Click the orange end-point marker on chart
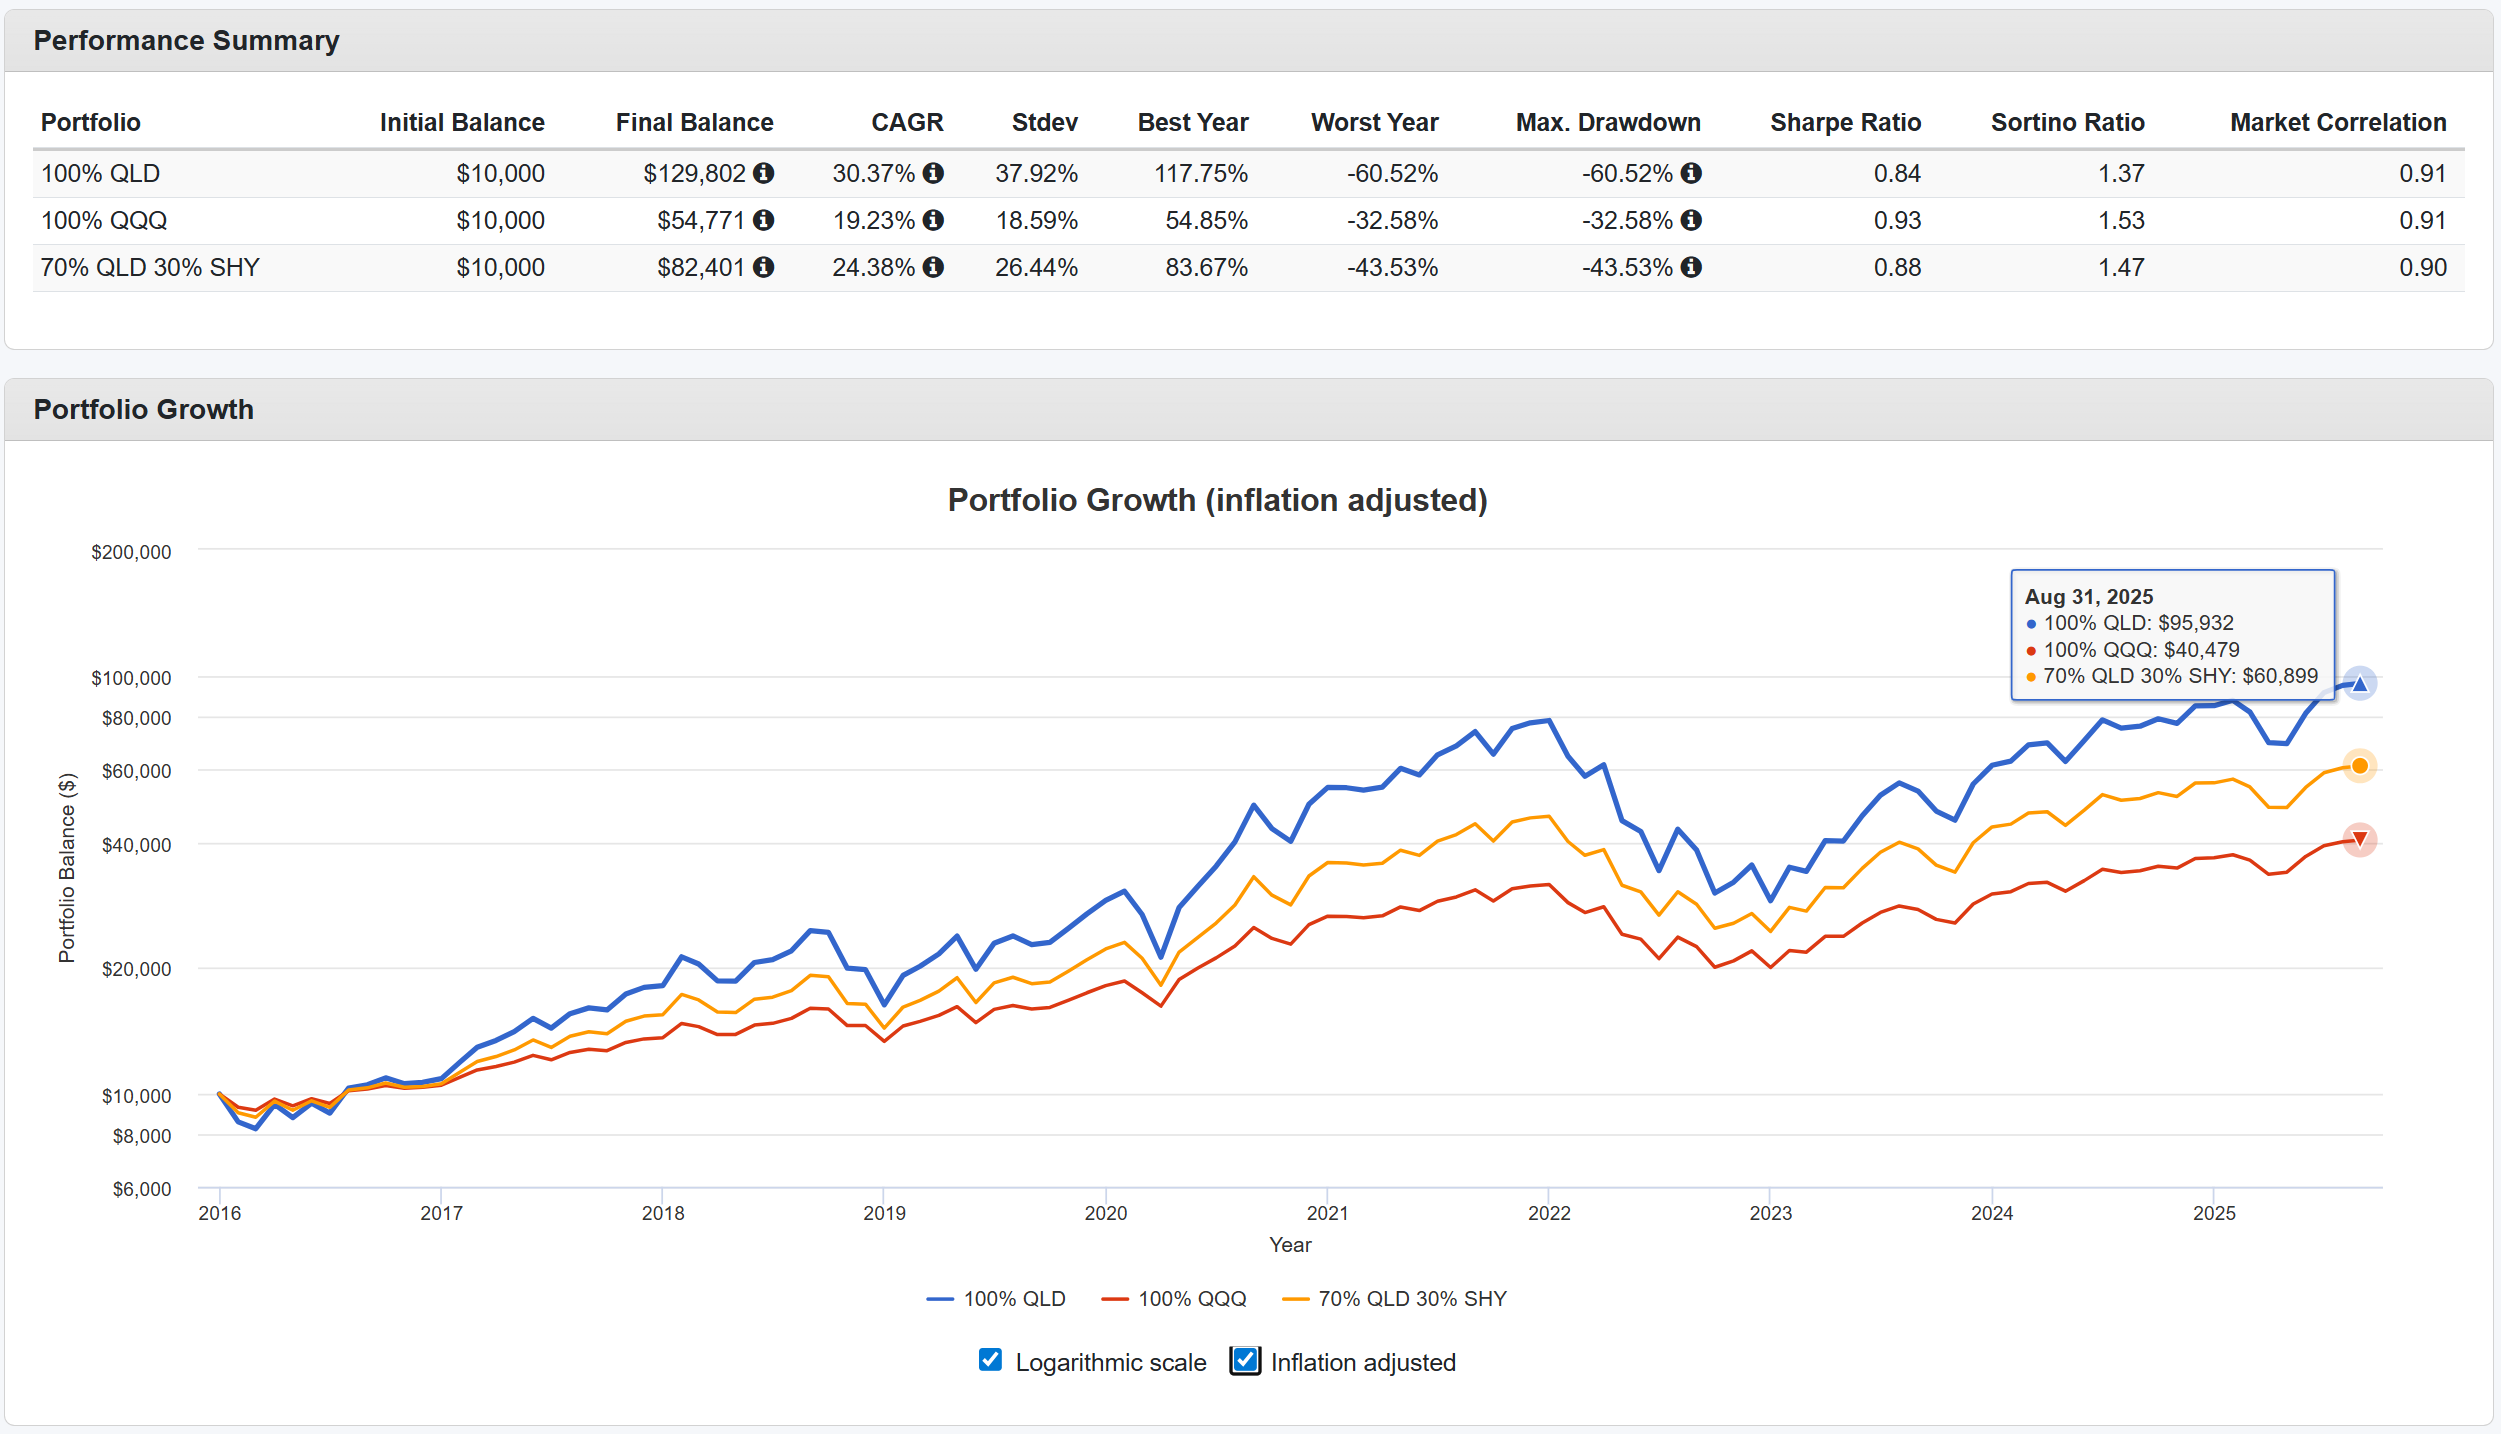 [x=2359, y=766]
